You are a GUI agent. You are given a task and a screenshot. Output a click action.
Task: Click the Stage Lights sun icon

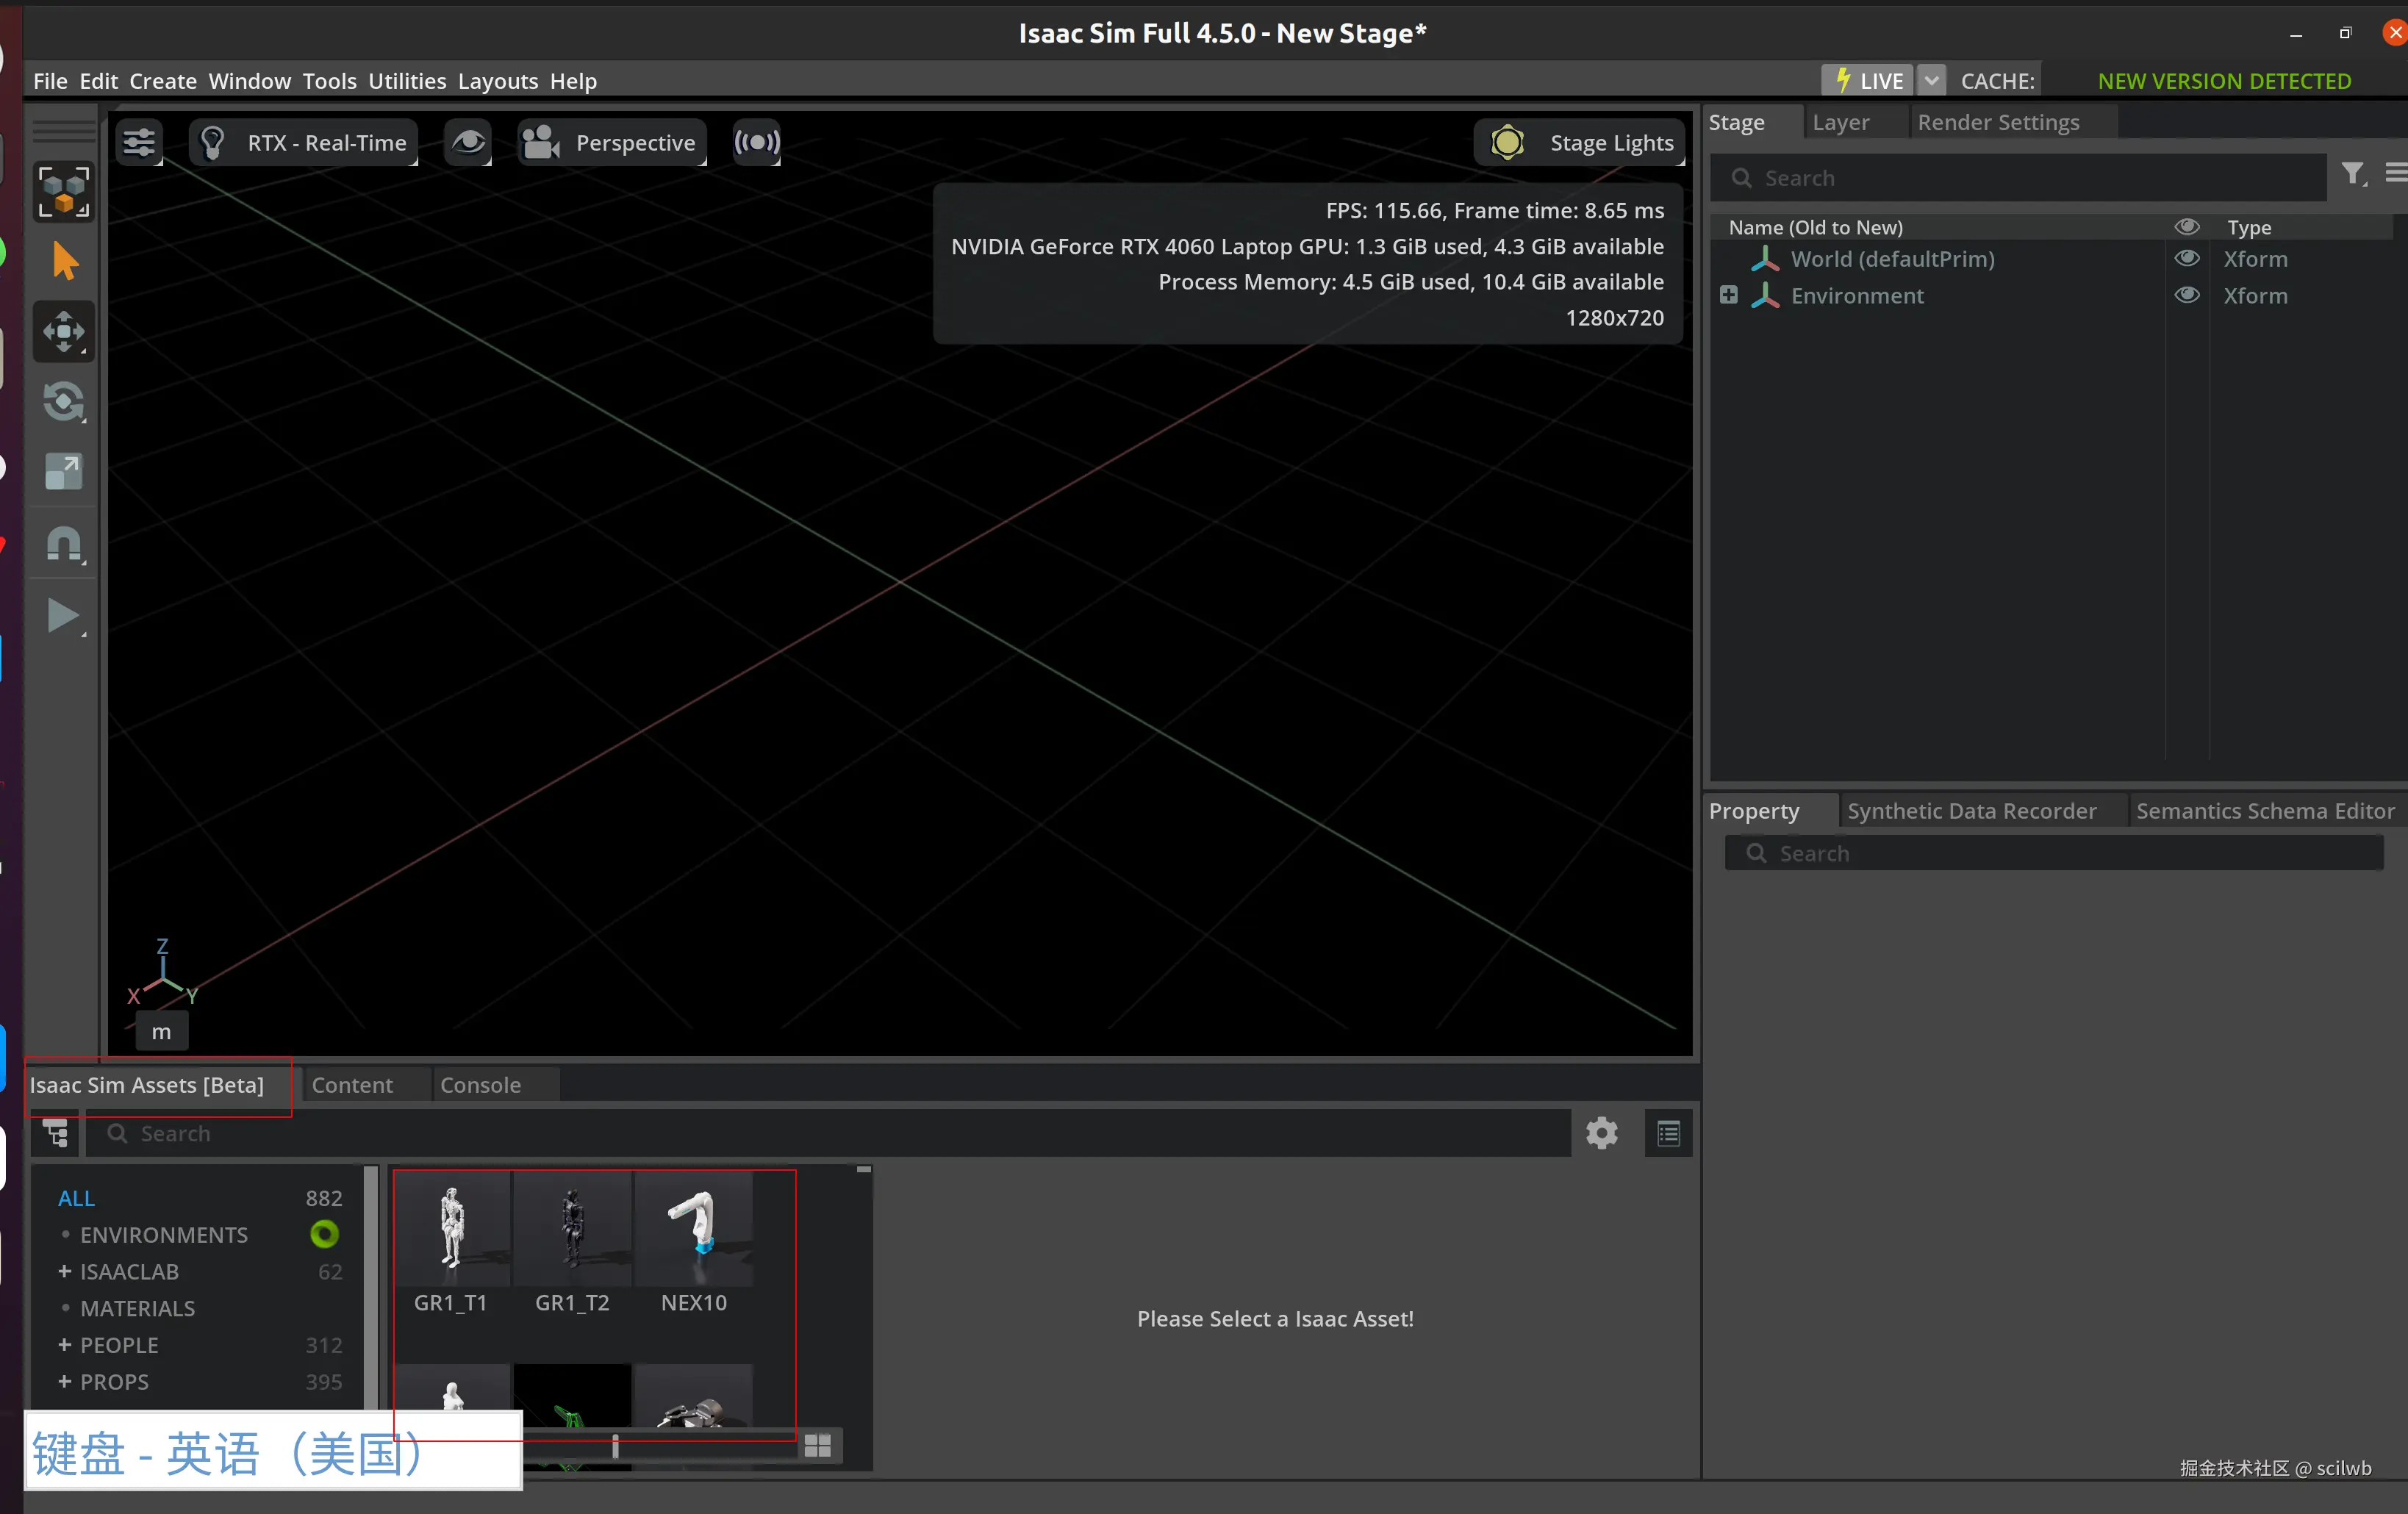pyautogui.click(x=1507, y=142)
